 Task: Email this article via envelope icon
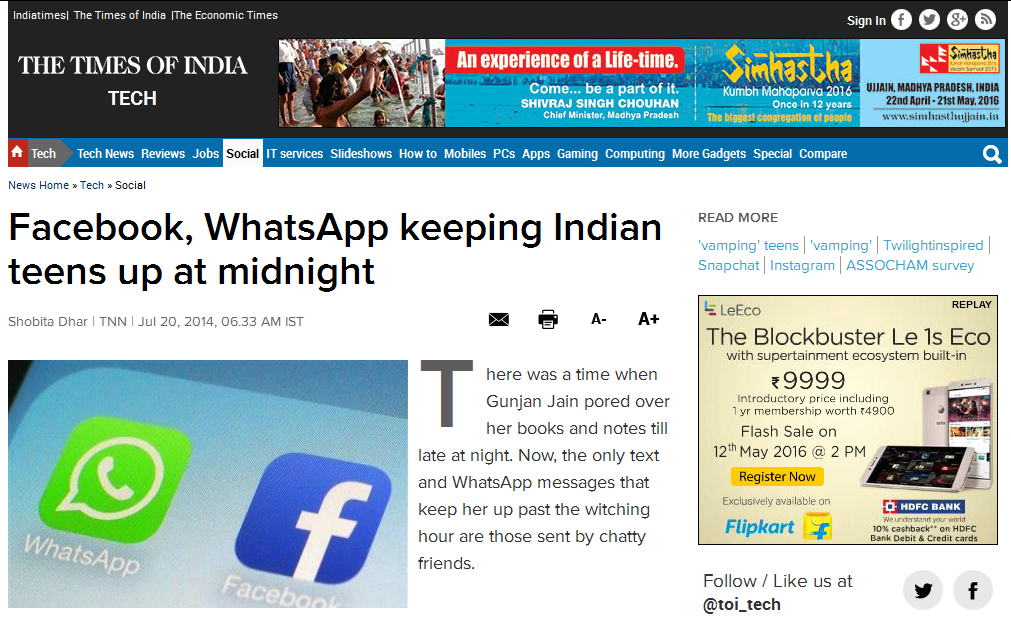click(498, 319)
